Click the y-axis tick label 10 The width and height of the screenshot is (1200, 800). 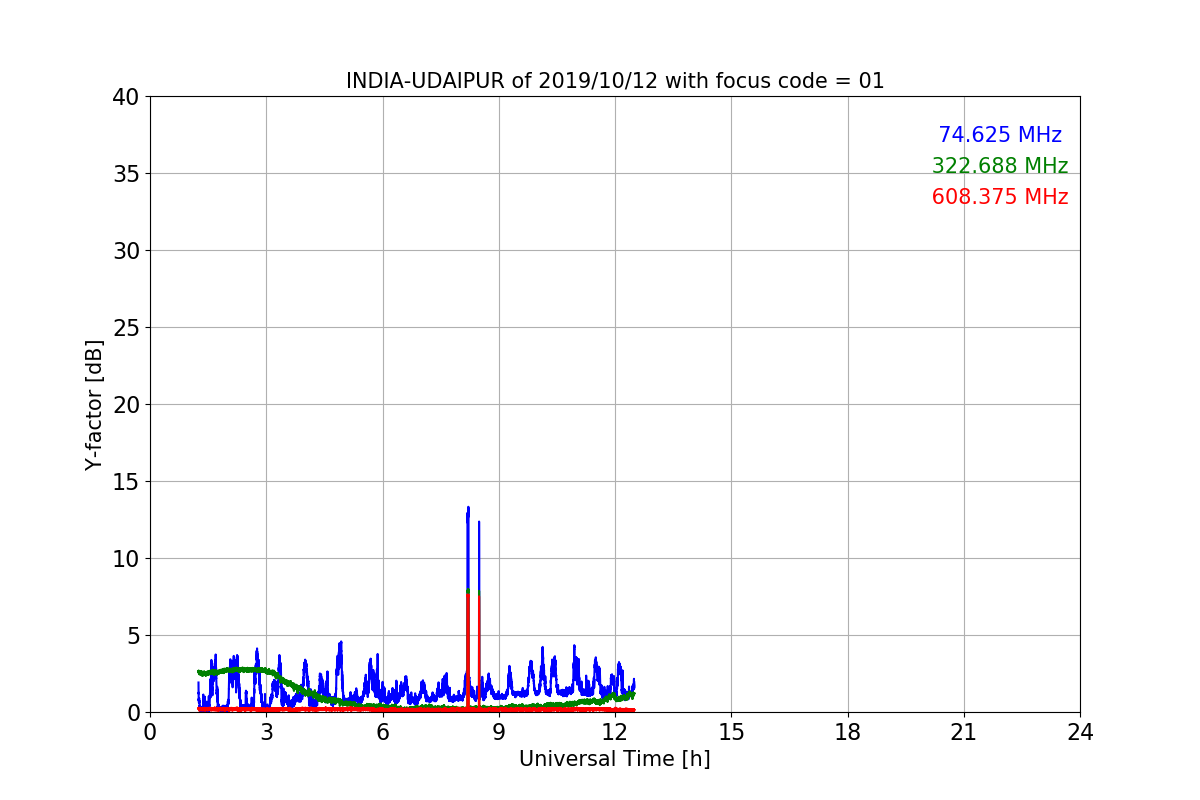(126, 559)
